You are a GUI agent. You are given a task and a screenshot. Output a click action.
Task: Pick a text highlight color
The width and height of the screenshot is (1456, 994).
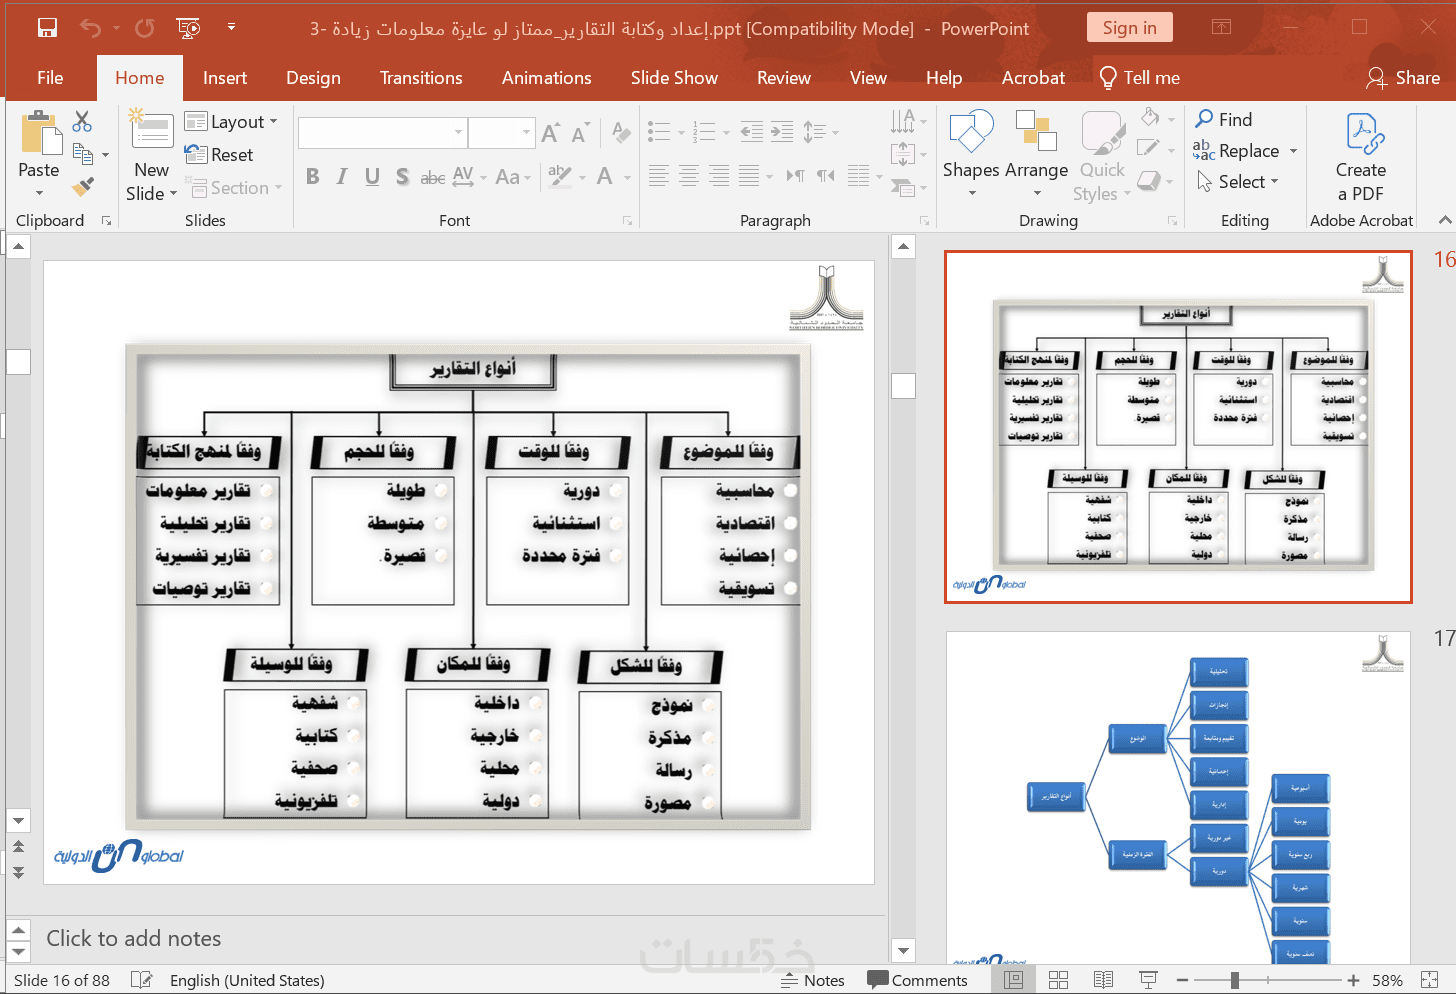560,177
